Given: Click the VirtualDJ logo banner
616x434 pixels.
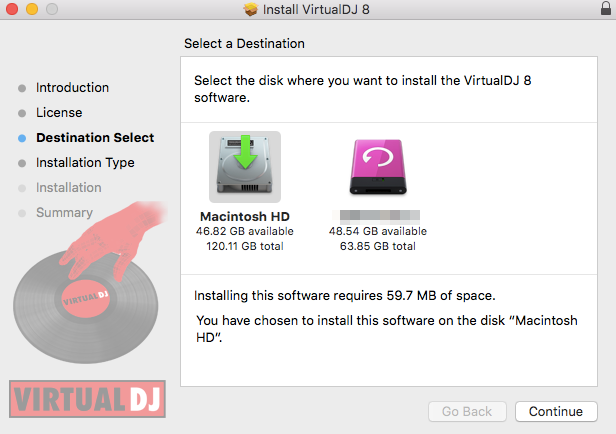Looking at the screenshot, I should pos(87,399).
